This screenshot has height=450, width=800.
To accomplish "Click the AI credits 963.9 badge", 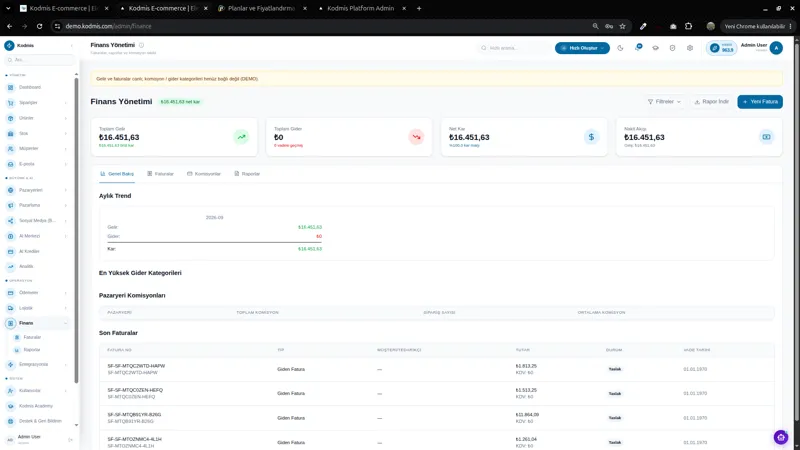I will pos(721,48).
